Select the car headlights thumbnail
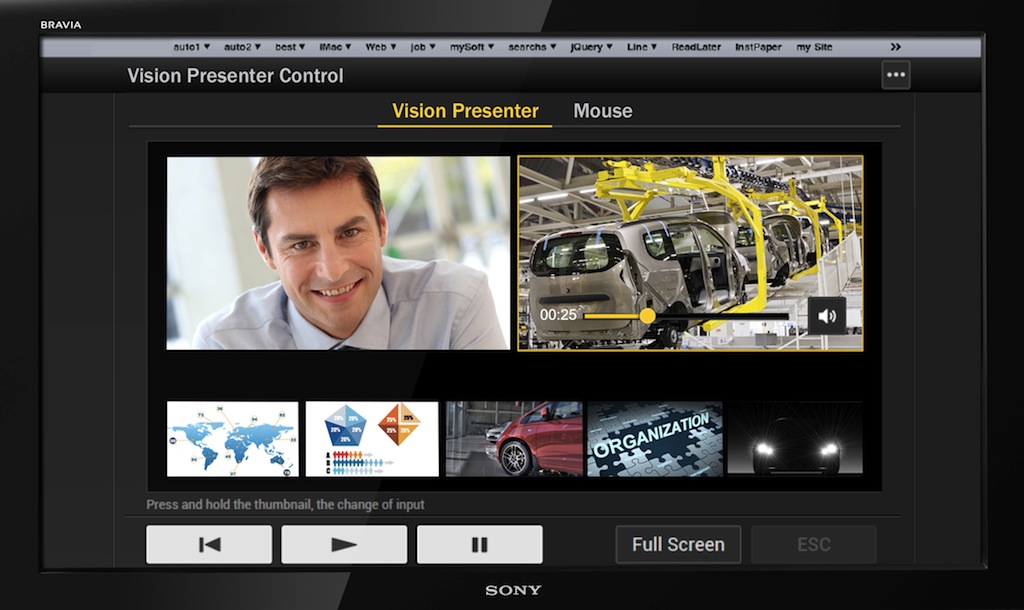The height and width of the screenshot is (610, 1024). (x=795, y=439)
